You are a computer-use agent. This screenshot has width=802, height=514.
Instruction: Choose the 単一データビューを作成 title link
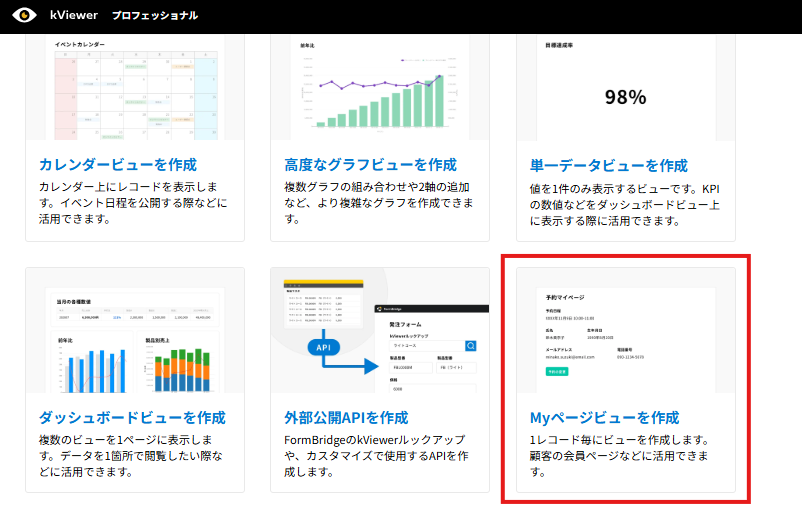pyautogui.click(x=609, y=165)
